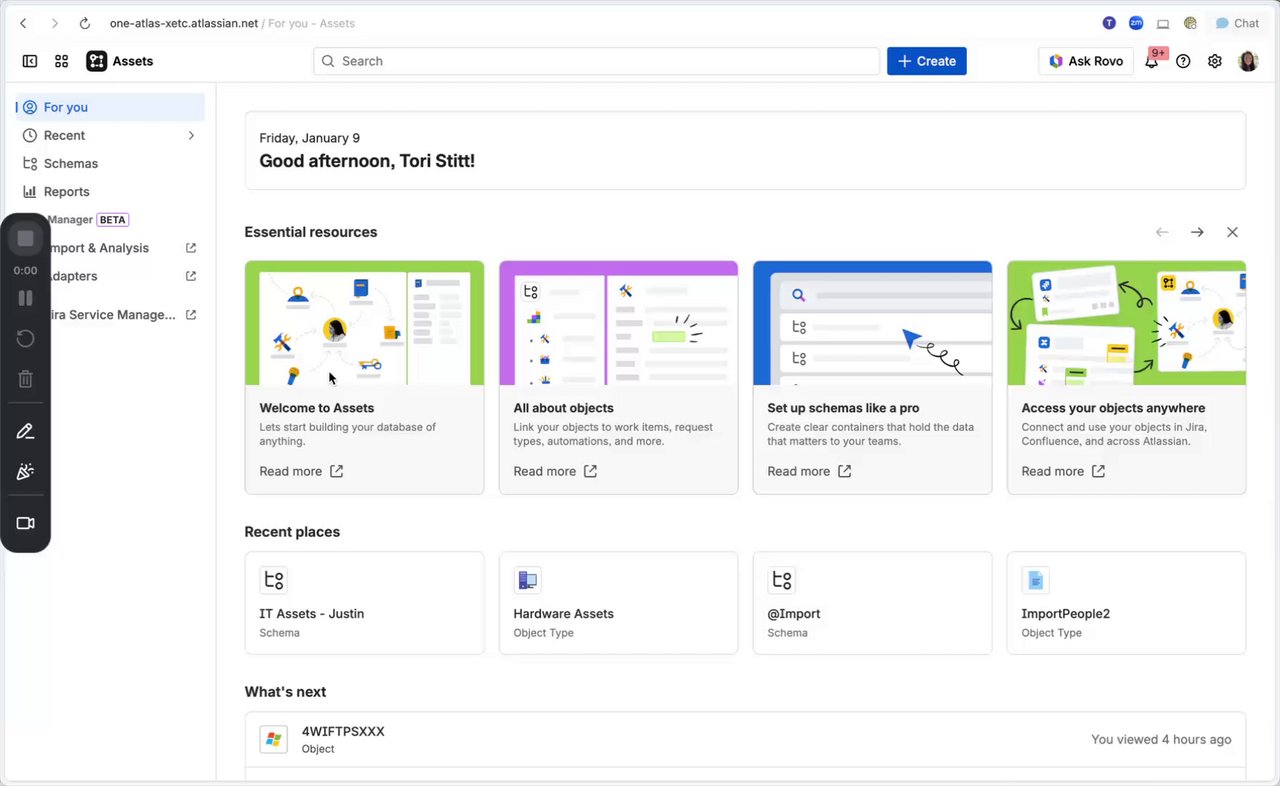Open the app switcher grid icon
Viewport: 1280px width, 786px height.
62,61
